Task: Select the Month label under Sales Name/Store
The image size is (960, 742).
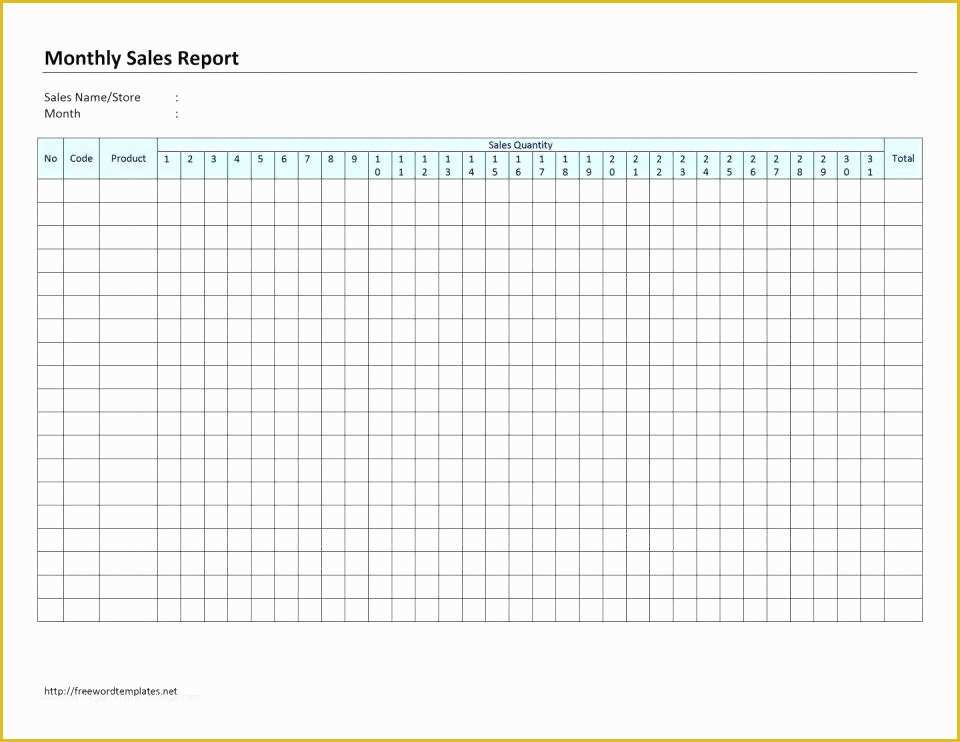Action: 62,114
